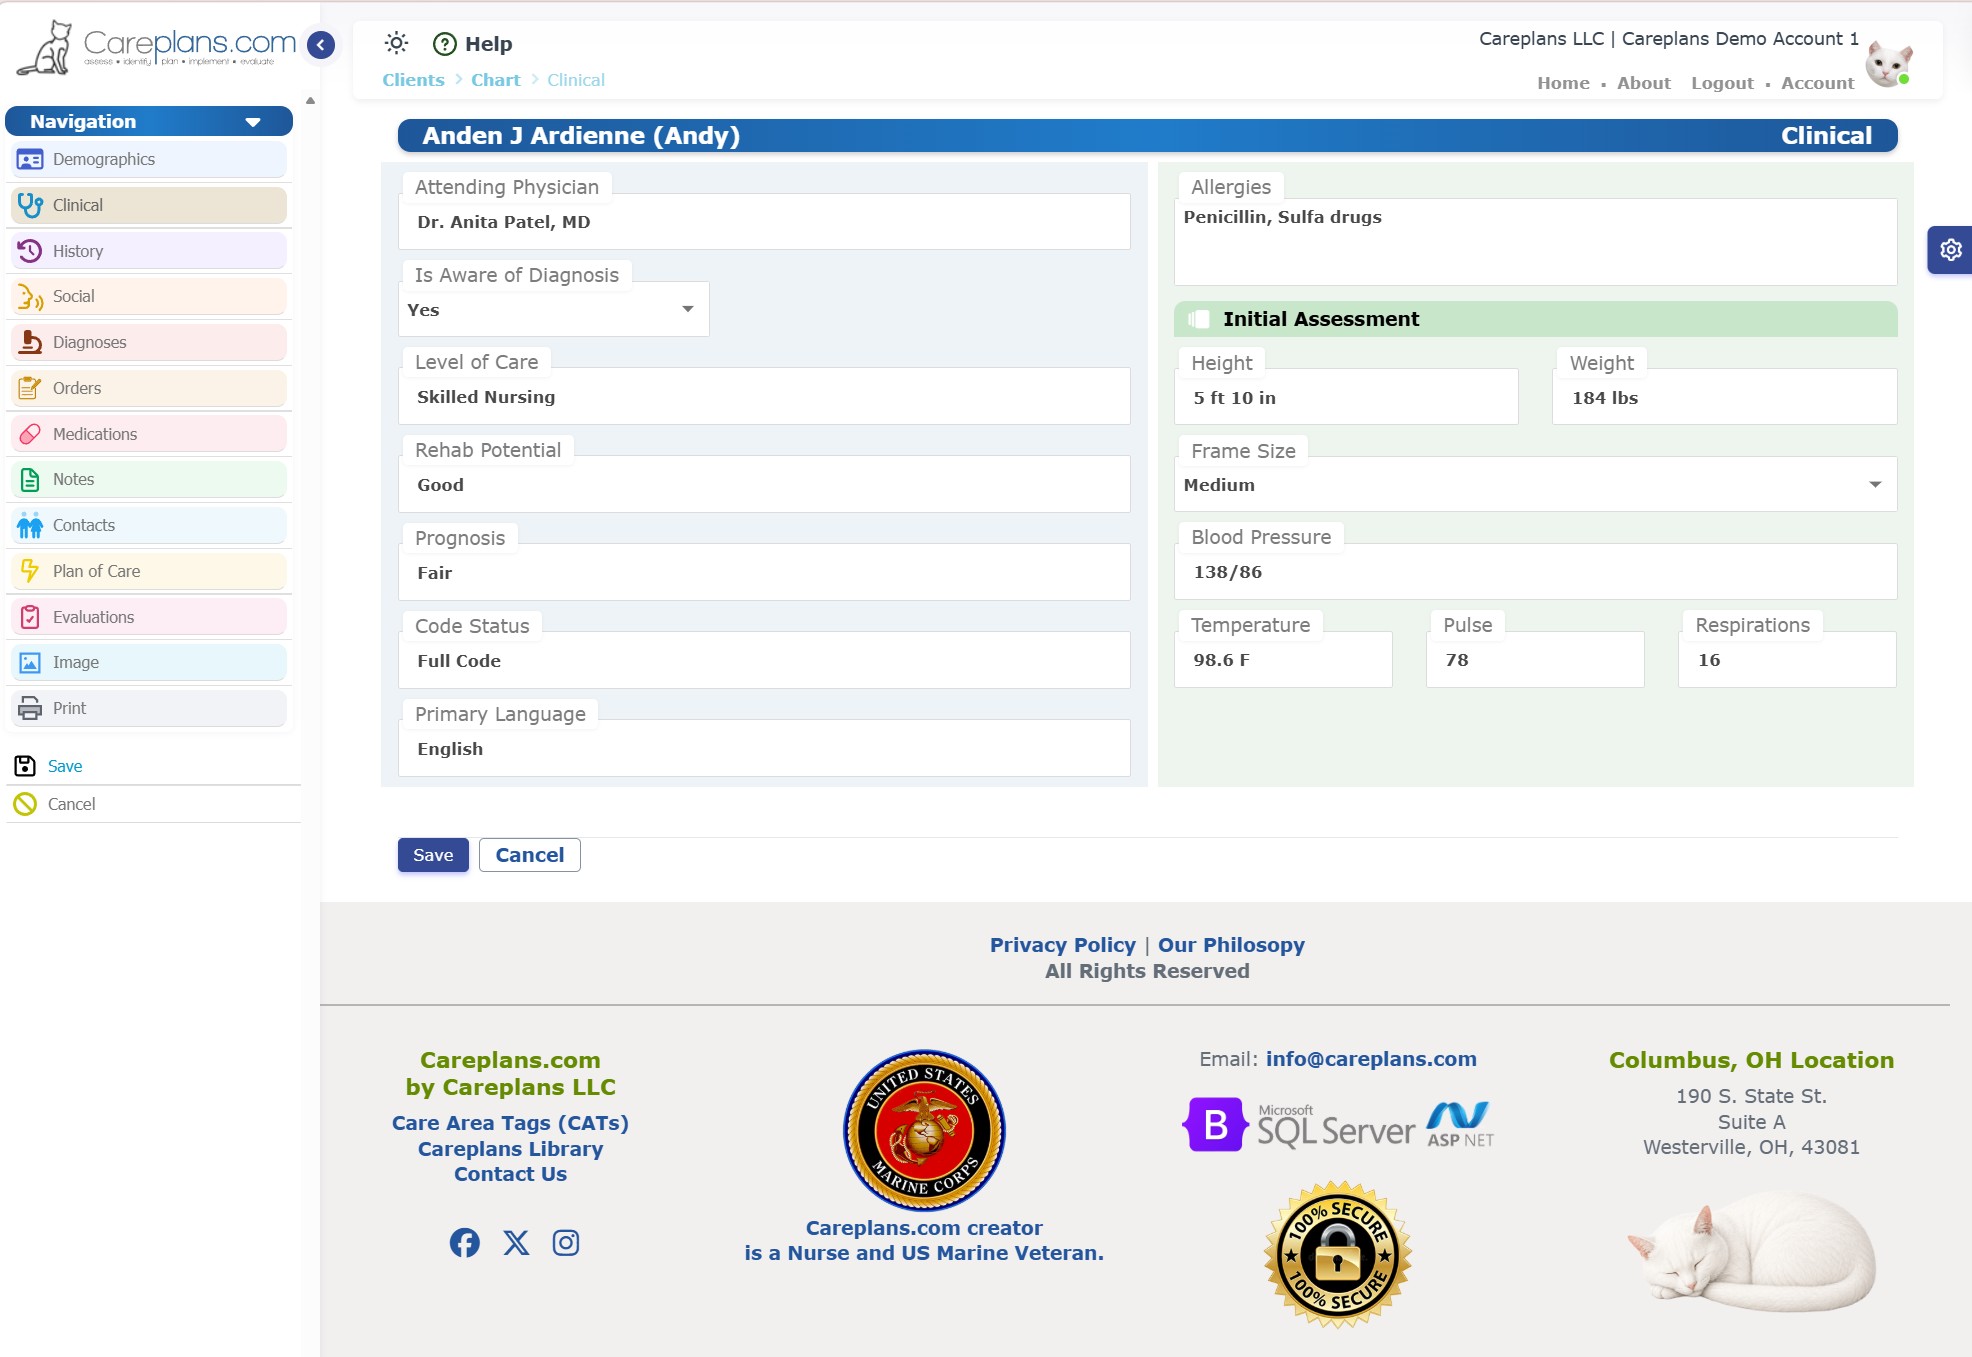Viewport: 1972px width, 1357px height.
Task: Open Evaluations in the navigation
Action: coord(149,617)
